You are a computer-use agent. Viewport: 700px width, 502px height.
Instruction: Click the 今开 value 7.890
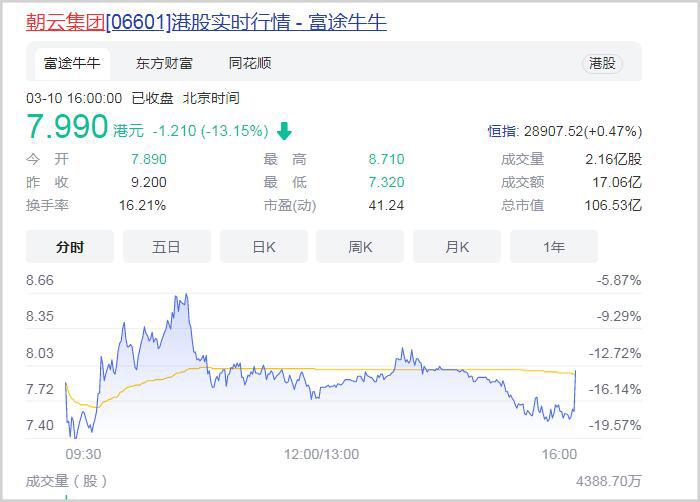coord(149,159)
